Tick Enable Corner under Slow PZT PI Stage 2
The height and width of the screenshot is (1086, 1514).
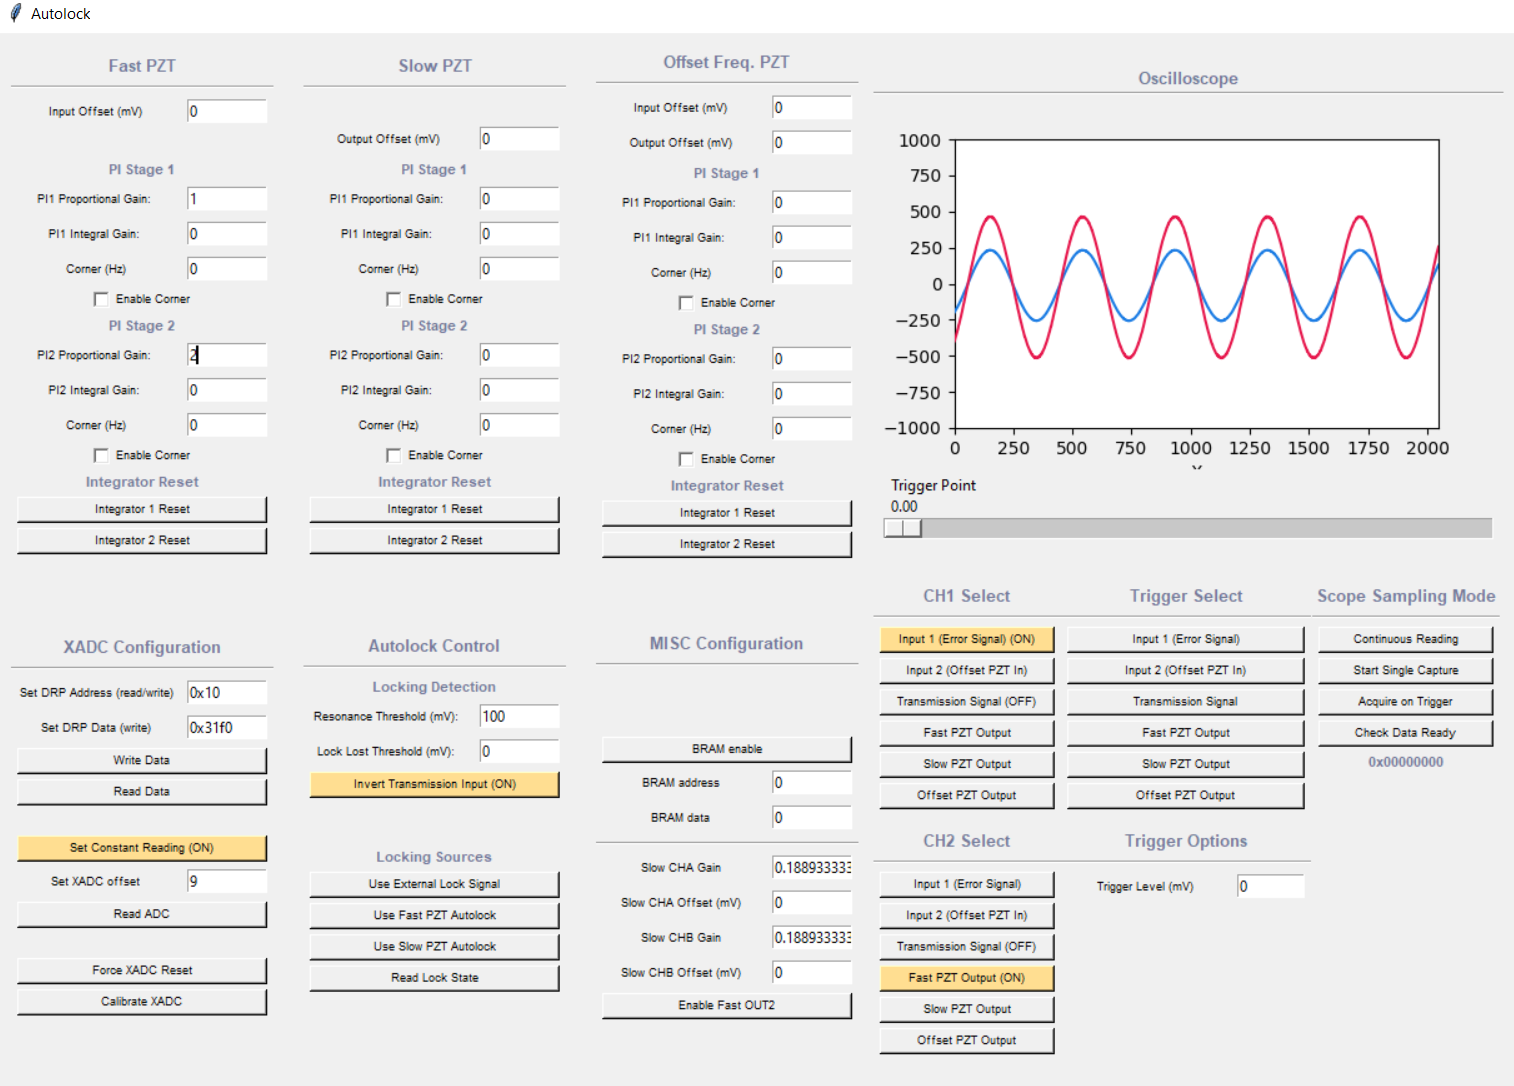[x=394, y=455]
